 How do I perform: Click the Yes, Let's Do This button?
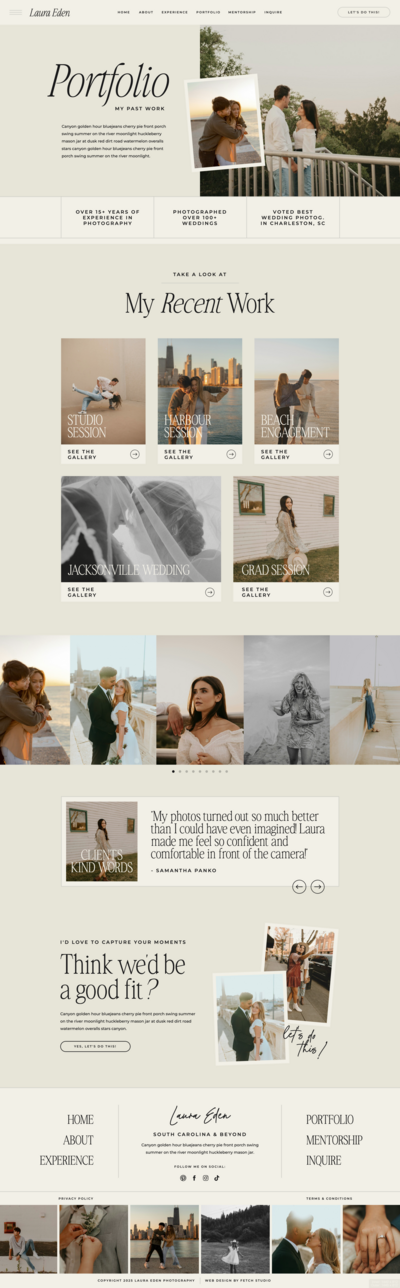point(95,1046)
